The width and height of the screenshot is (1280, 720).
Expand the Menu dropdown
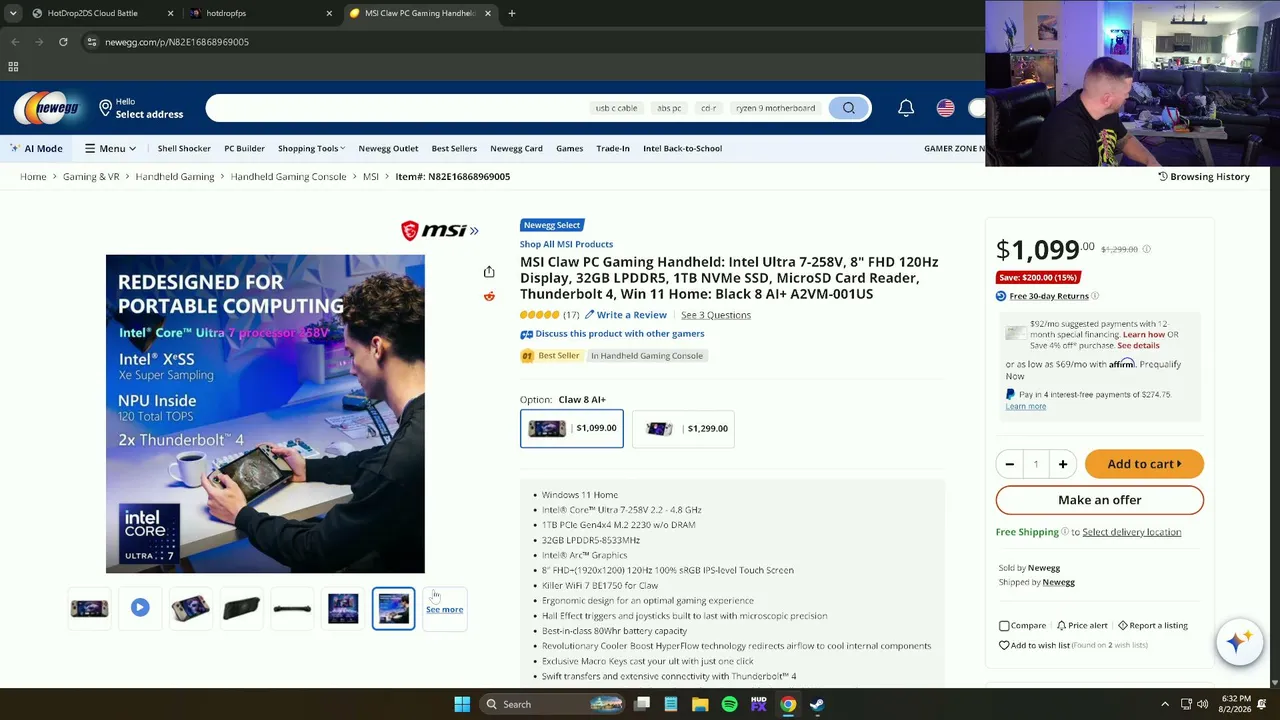[x=110, y=148]
